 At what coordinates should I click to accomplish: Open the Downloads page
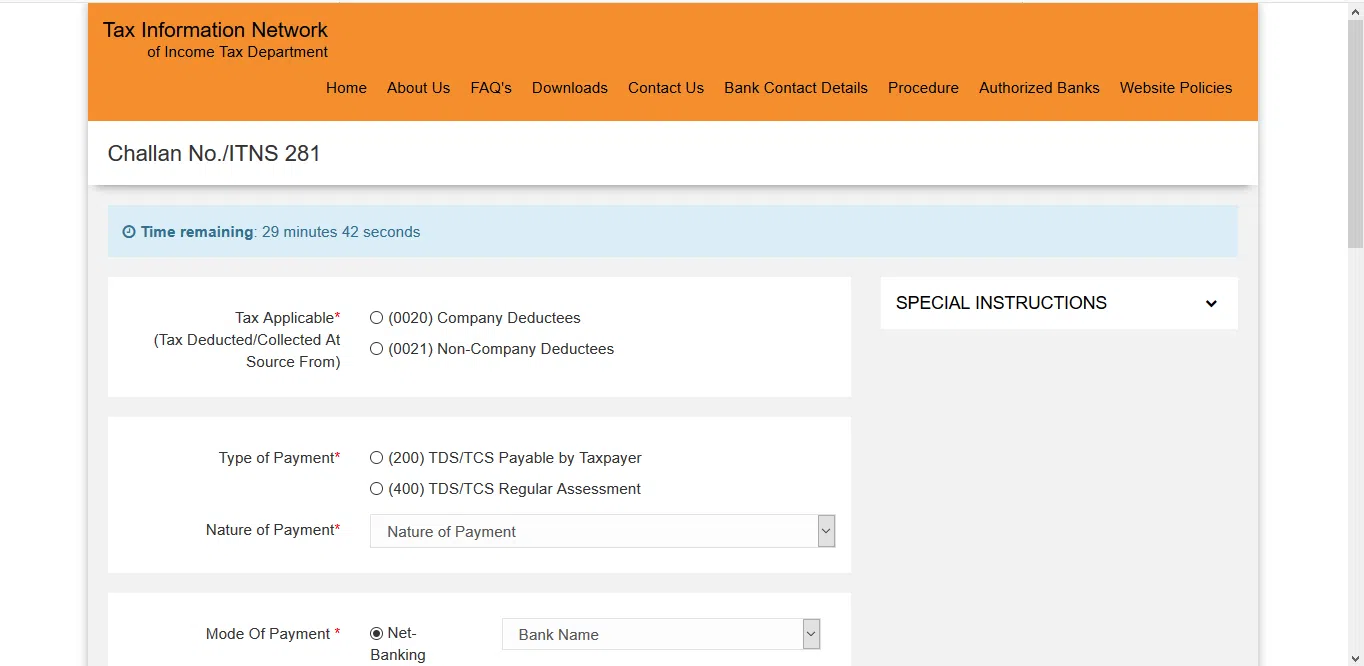569,88
